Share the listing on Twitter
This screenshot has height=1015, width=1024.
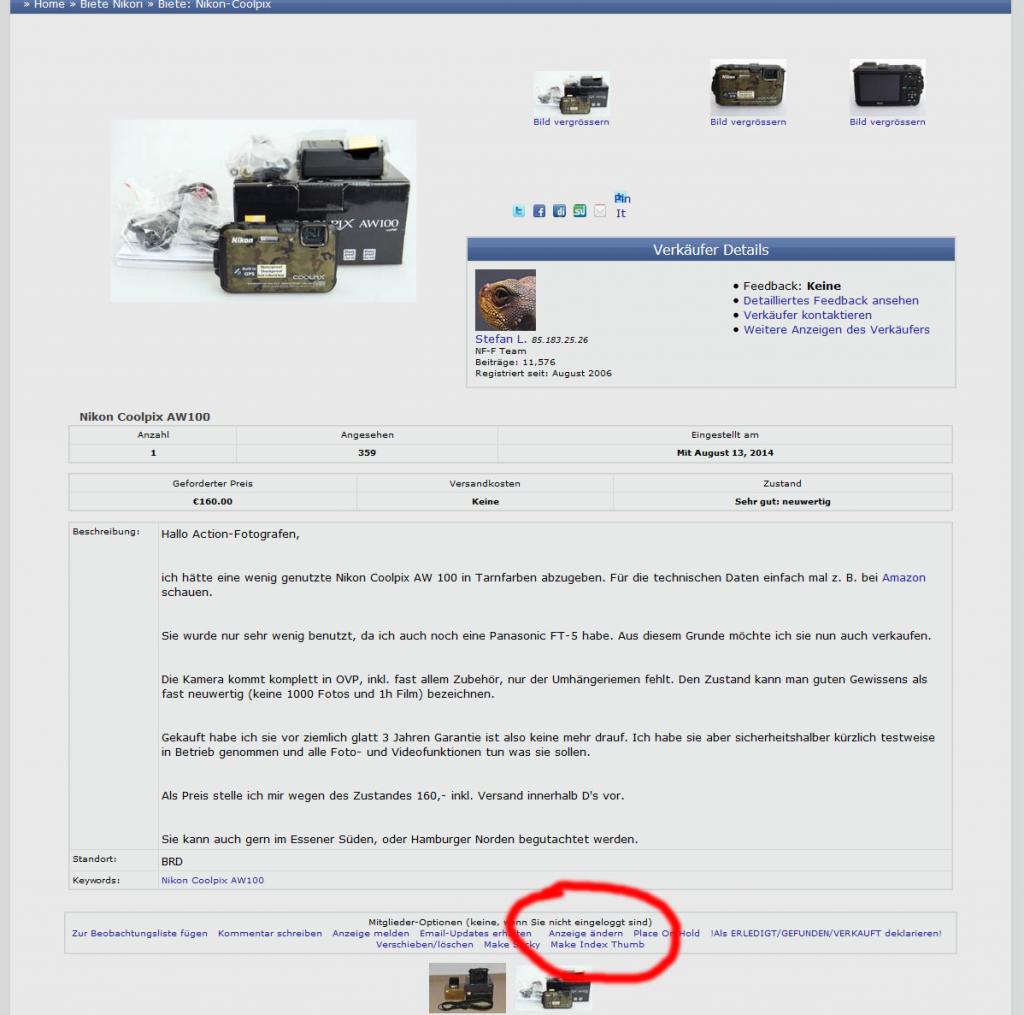pos(519,211)
